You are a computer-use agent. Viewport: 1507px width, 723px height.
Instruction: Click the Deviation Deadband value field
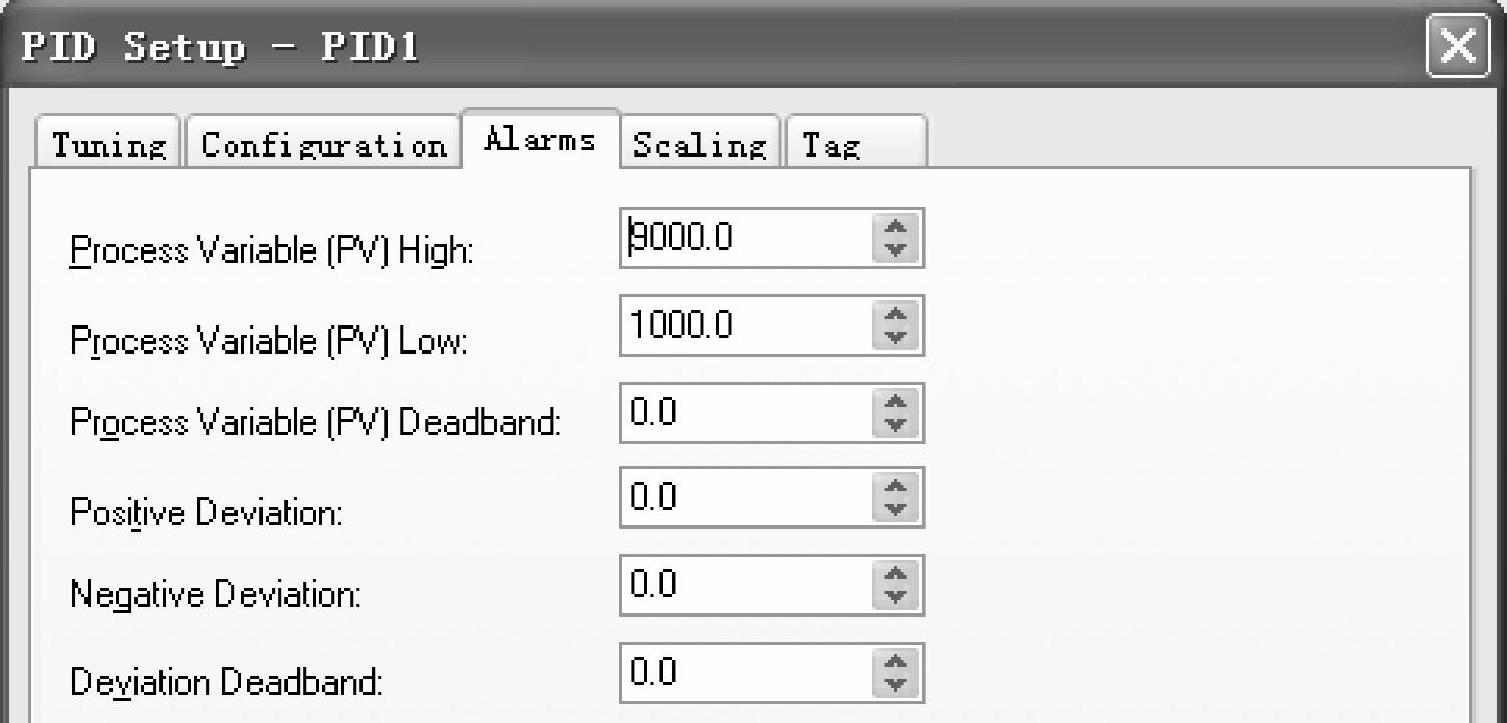[x=747, y=671]
